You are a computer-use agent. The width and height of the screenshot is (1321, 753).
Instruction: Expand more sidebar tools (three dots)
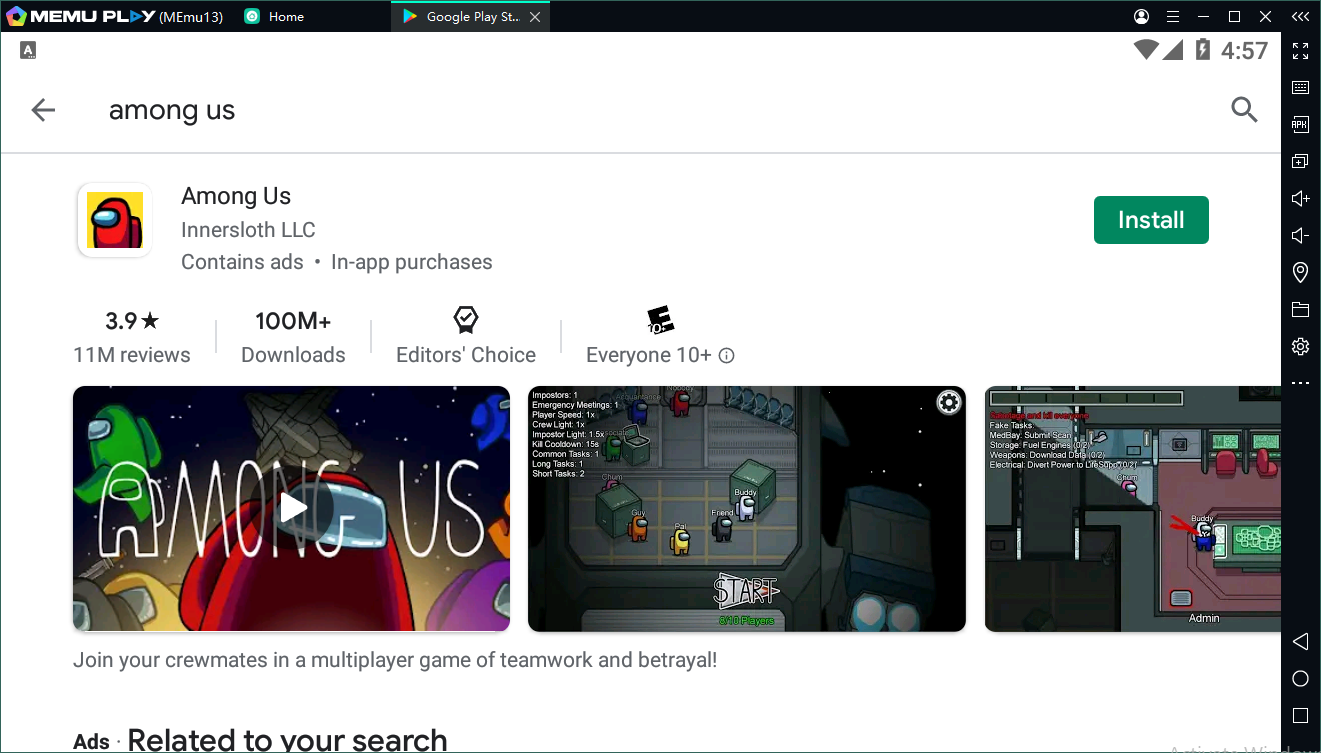pos(1300,383)
